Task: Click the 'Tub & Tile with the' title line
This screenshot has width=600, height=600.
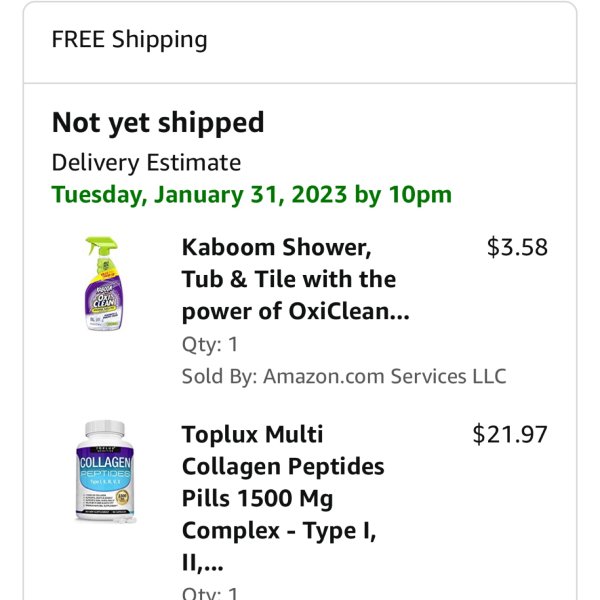Action: (289, 279)
